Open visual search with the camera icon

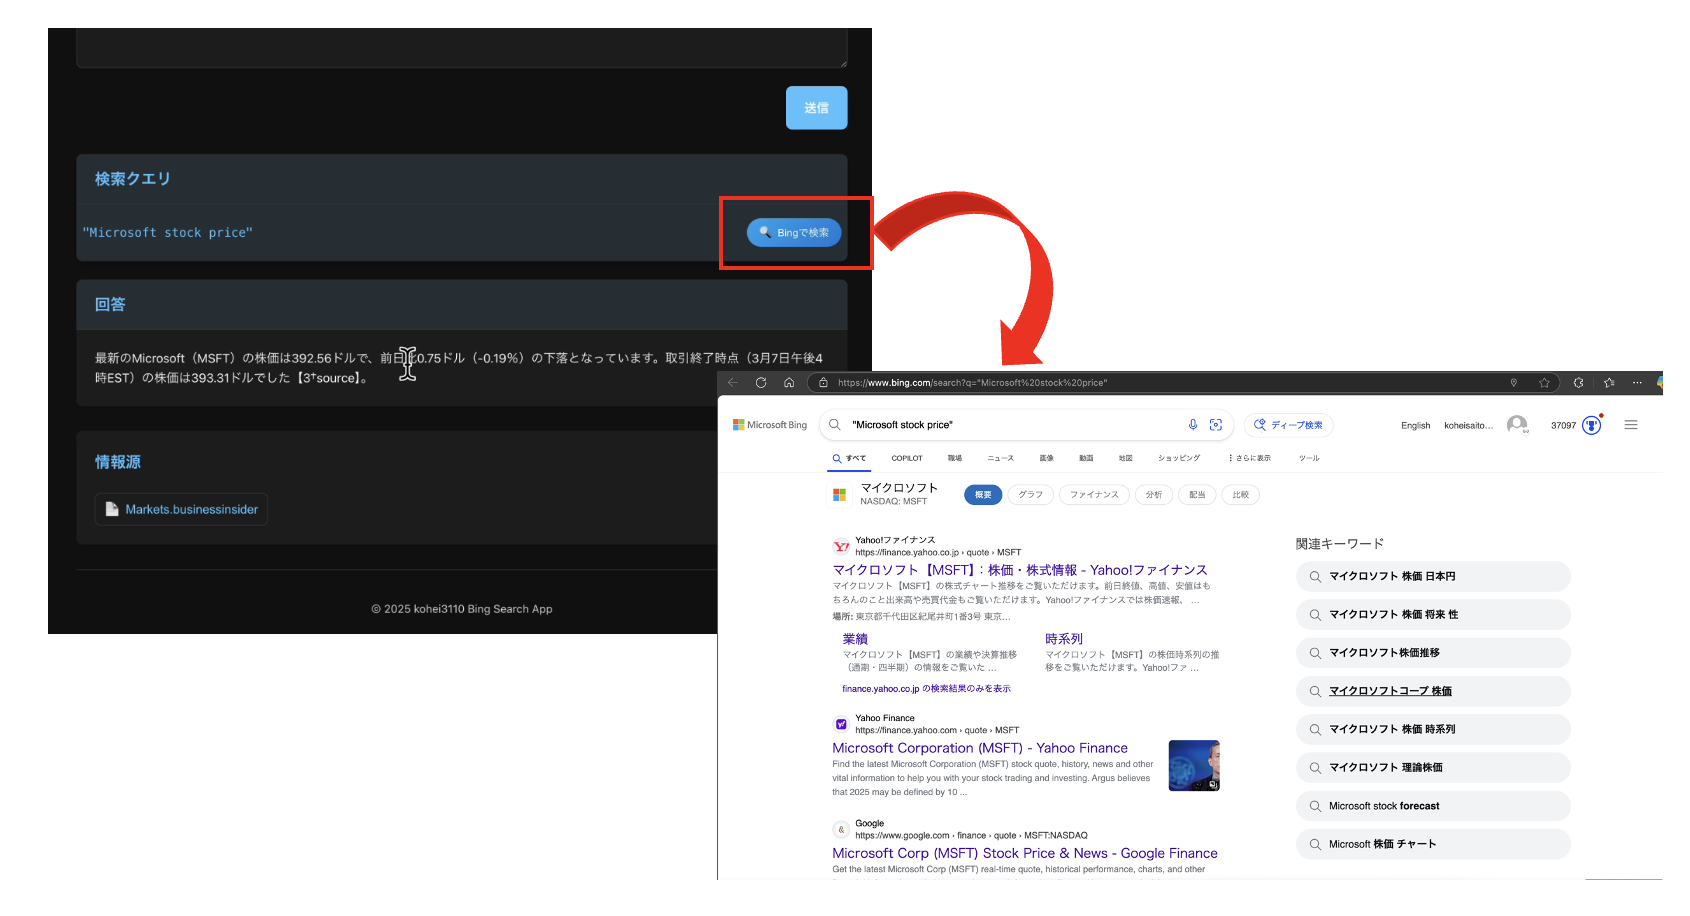(x=1216, y=424)
